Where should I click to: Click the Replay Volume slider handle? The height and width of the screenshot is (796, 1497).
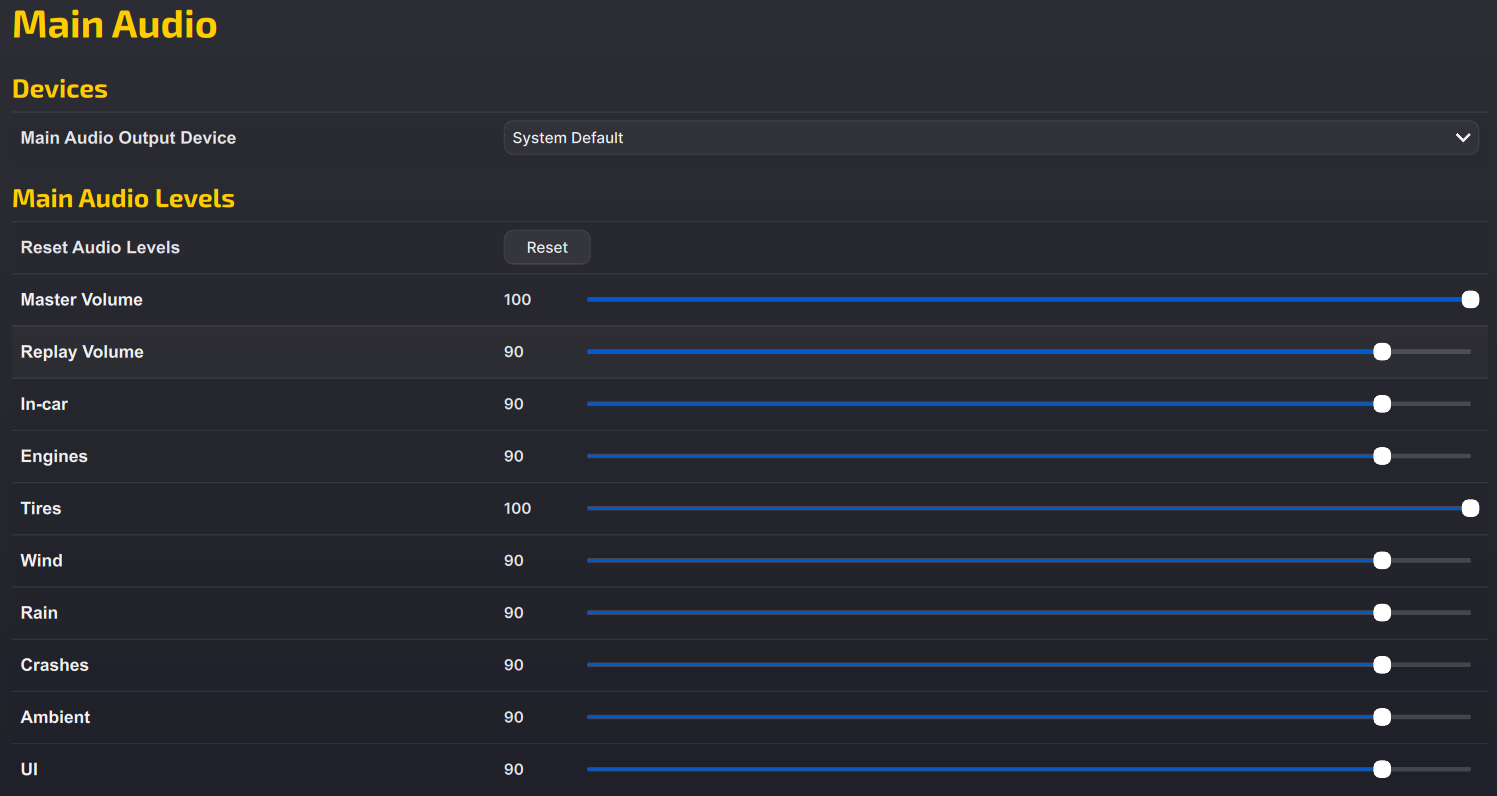click(x=1382, y=352)
